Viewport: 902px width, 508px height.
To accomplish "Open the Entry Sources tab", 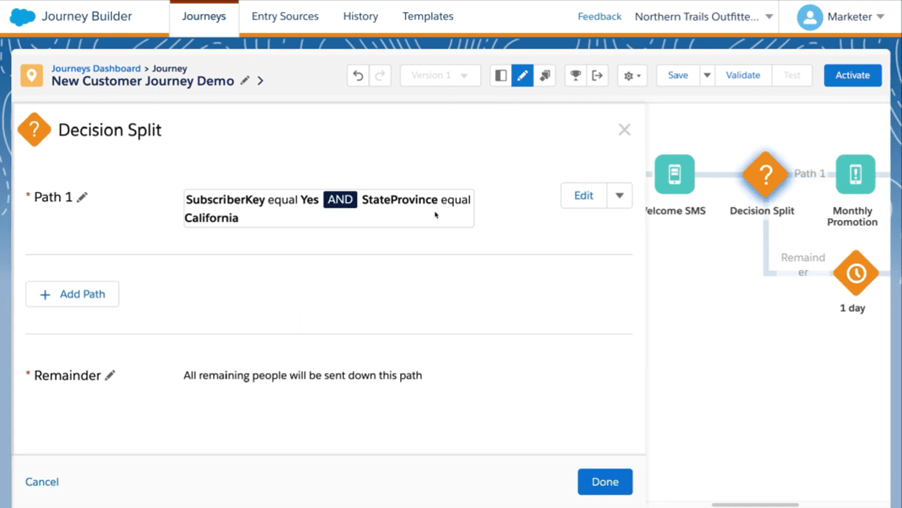I will pyautogui.click(x=285, y=17).
